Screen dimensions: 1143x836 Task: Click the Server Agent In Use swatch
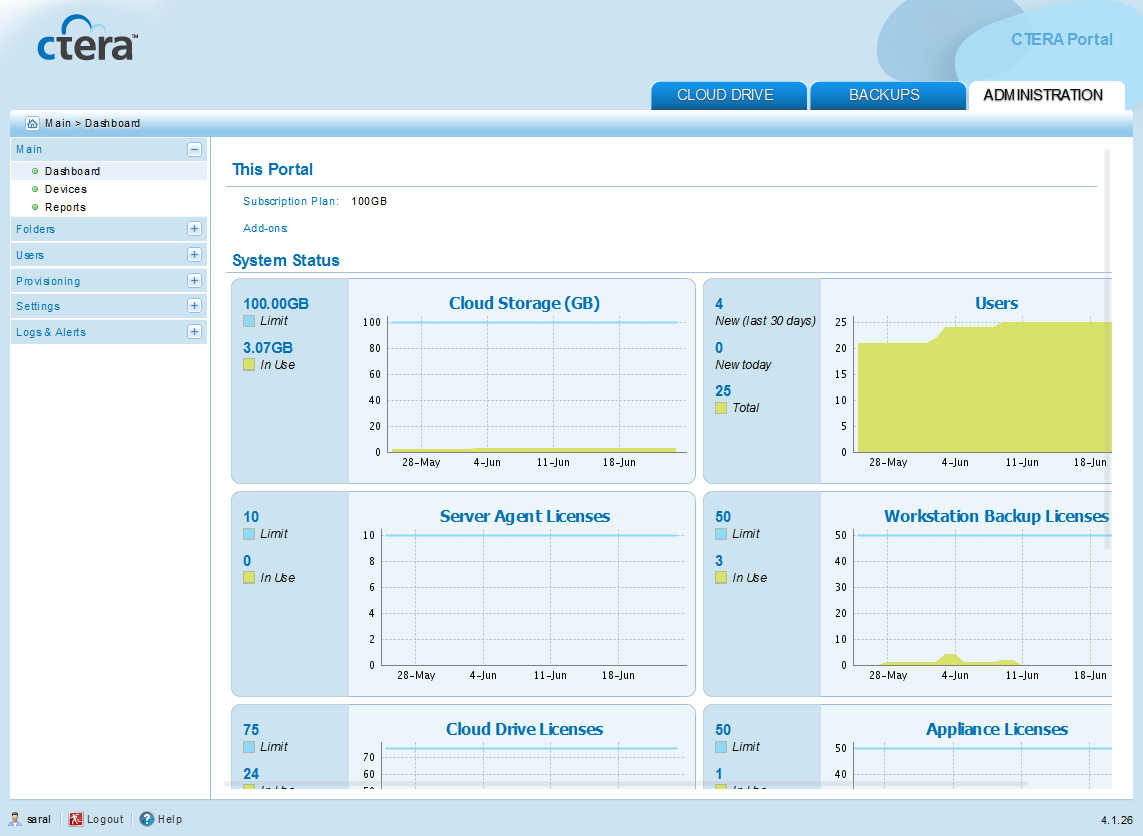(x=249, y=577)
